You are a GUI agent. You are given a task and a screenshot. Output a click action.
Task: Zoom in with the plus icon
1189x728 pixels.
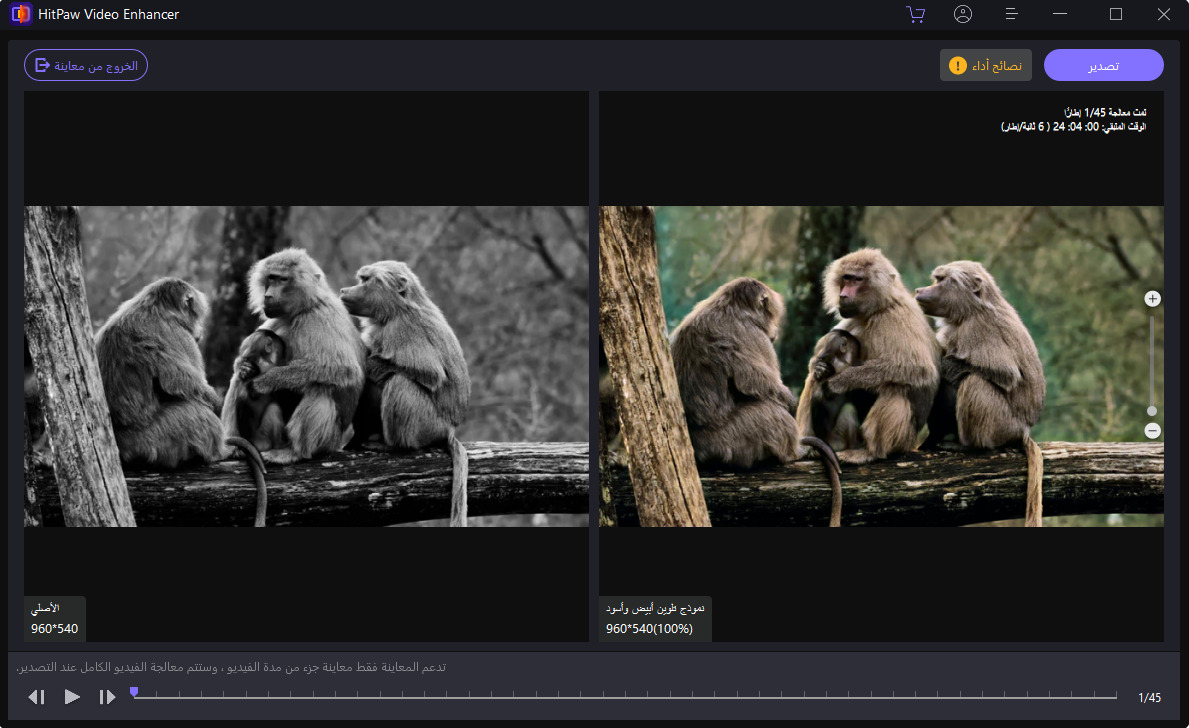pos(1152,299)
